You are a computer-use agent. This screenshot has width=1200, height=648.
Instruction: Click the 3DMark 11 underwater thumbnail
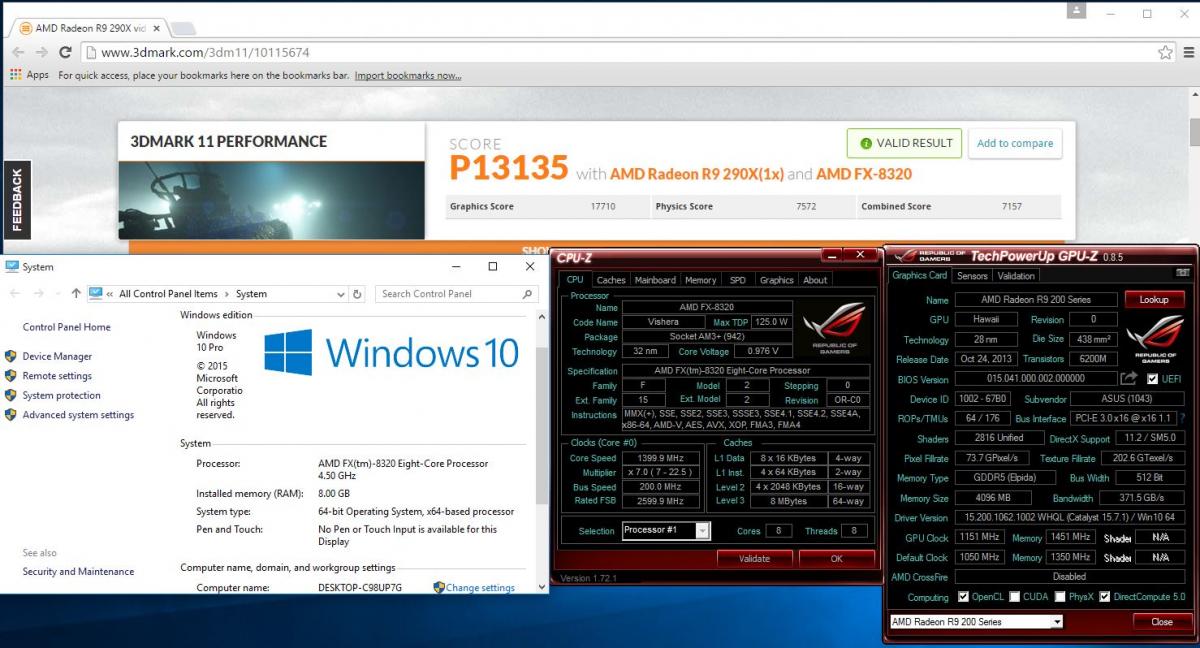270,200
